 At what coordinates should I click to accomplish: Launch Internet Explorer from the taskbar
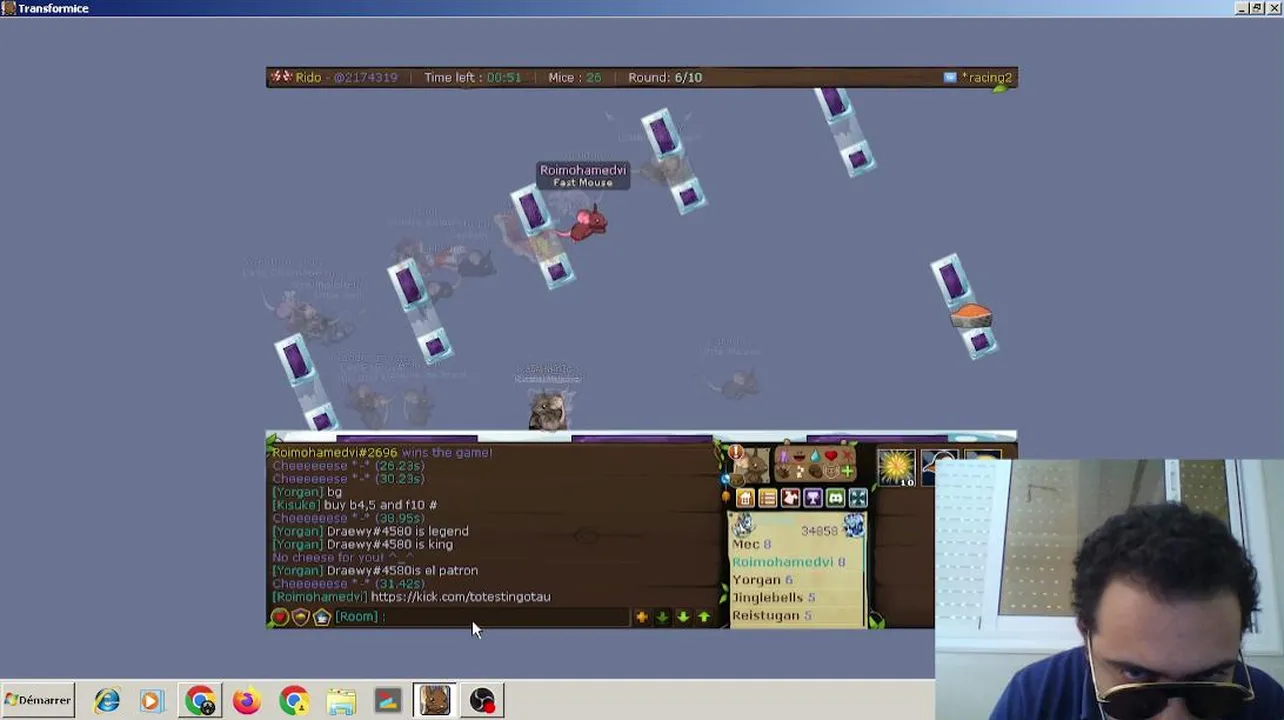pyautogui.click(x=107, y=701)
